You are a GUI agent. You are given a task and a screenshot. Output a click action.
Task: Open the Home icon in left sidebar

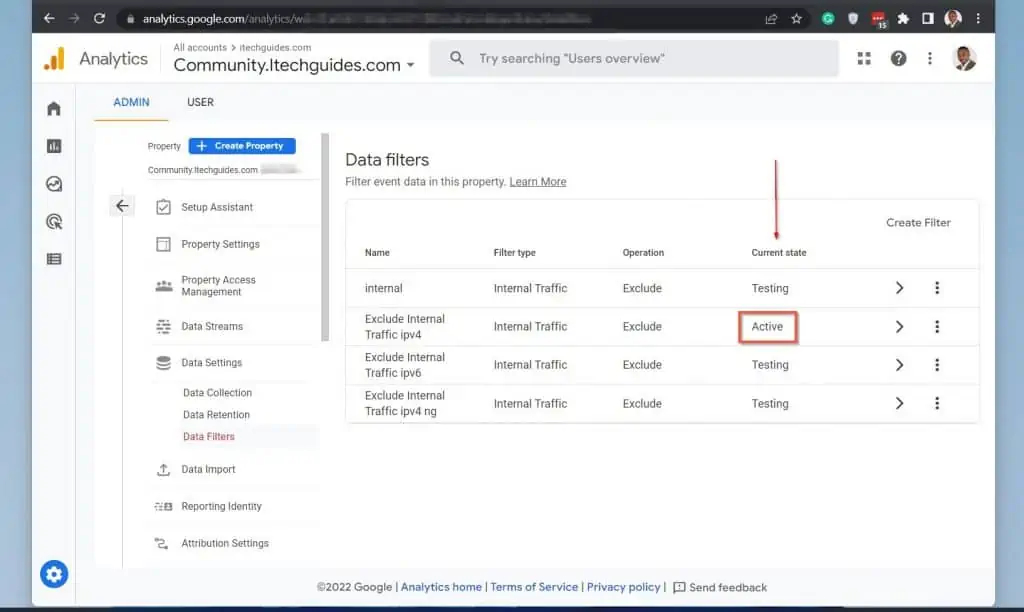[x=54, y=109]
